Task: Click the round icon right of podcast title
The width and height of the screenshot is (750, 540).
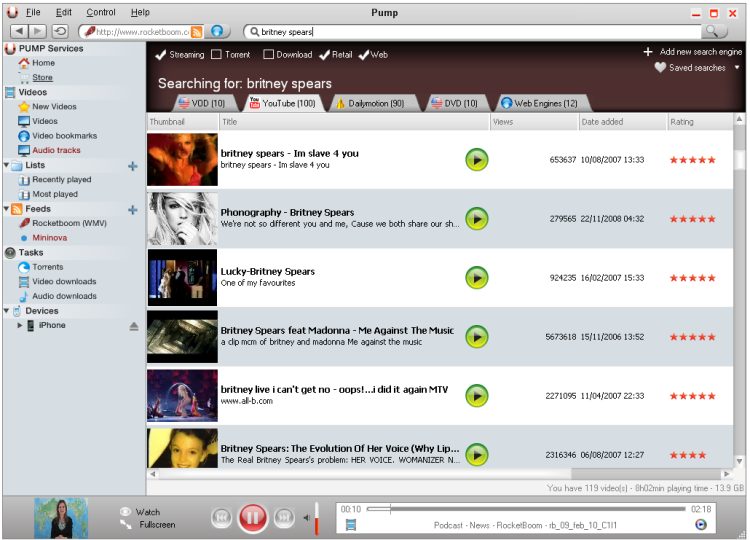Action: click(700, 525)
